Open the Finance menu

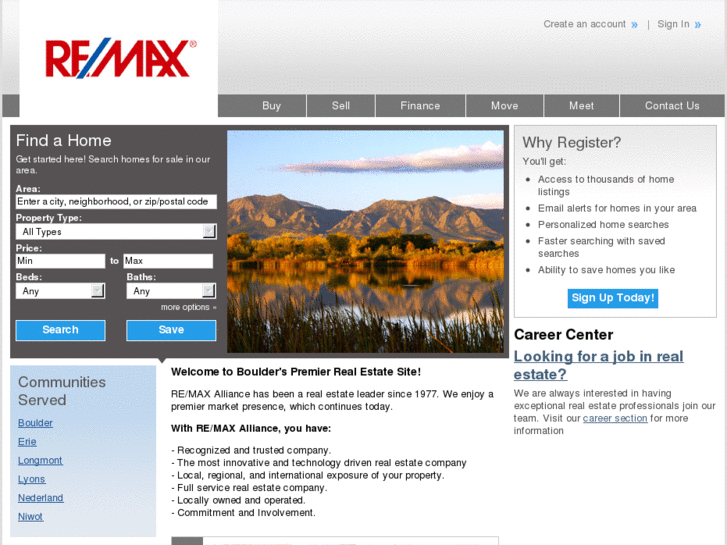(420, 106)
